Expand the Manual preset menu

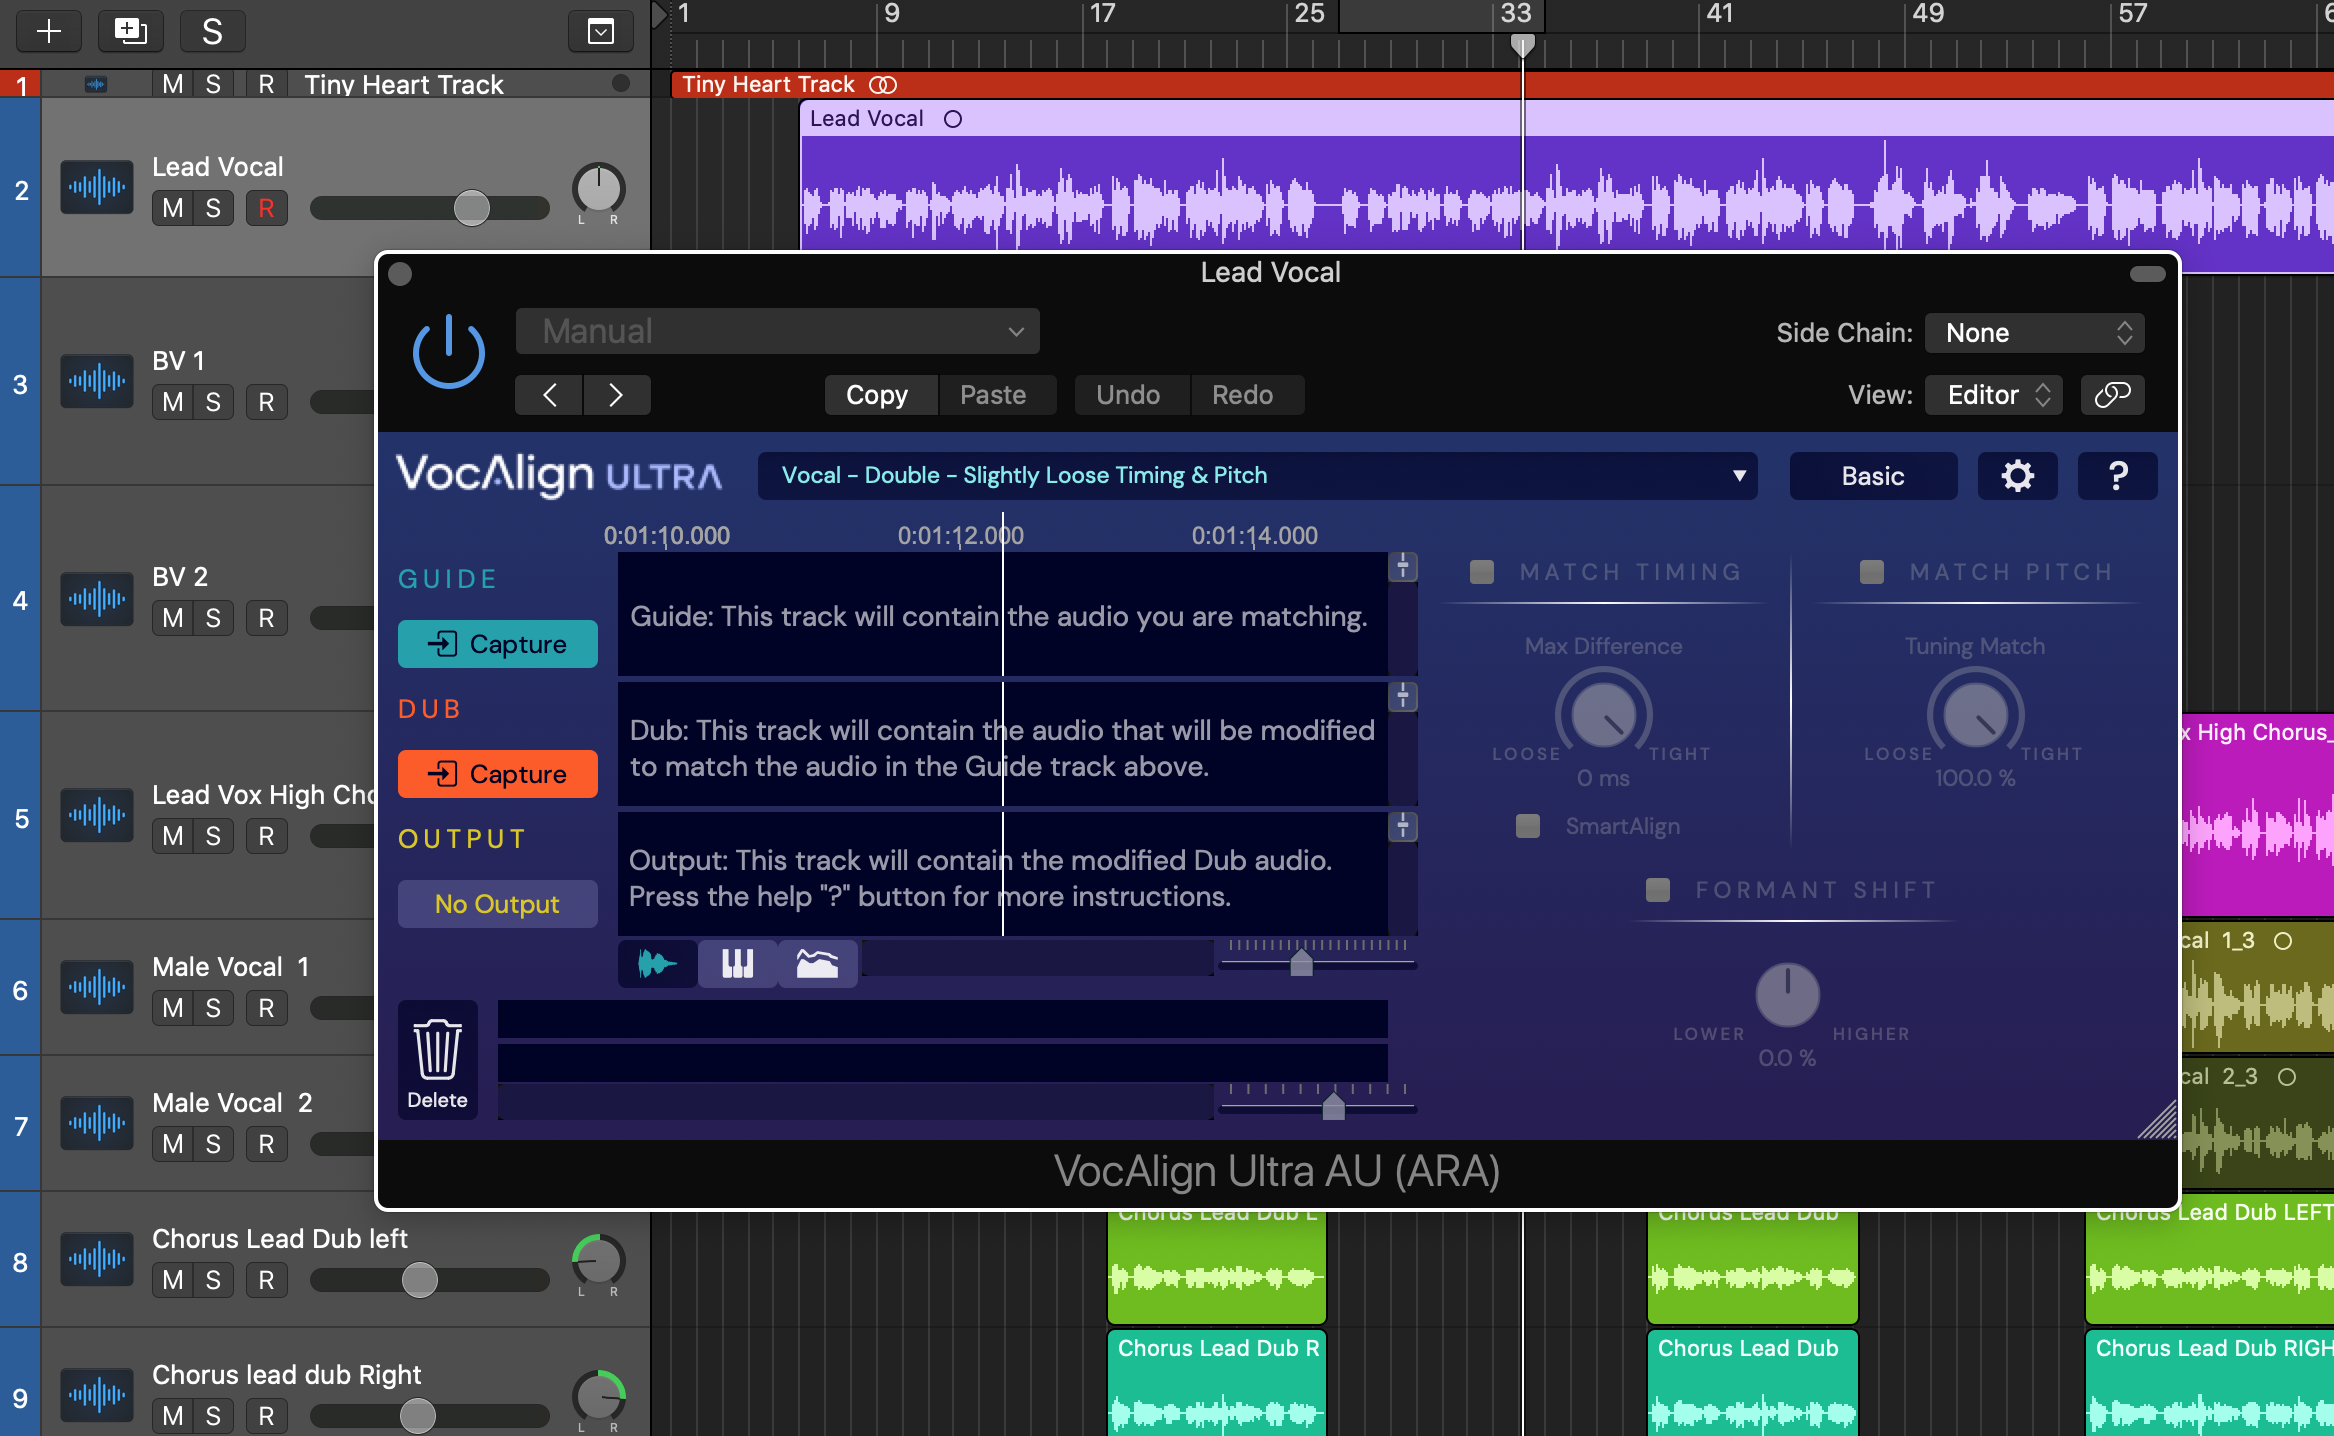(x=777, y=331)
